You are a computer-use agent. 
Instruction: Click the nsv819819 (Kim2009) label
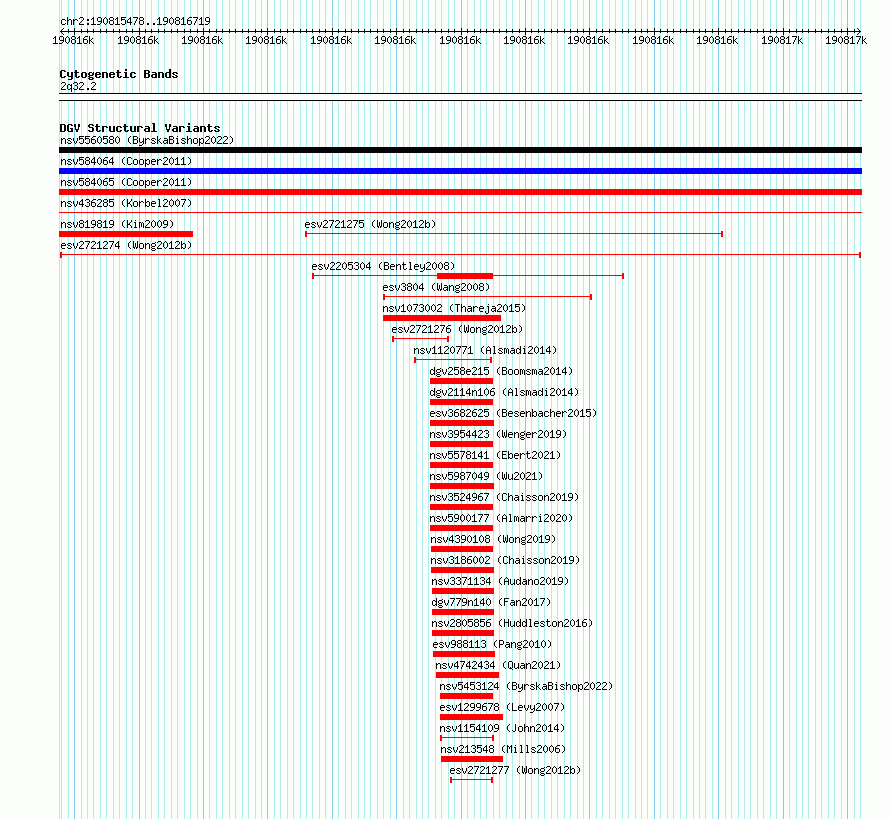(x=117, y=224)
